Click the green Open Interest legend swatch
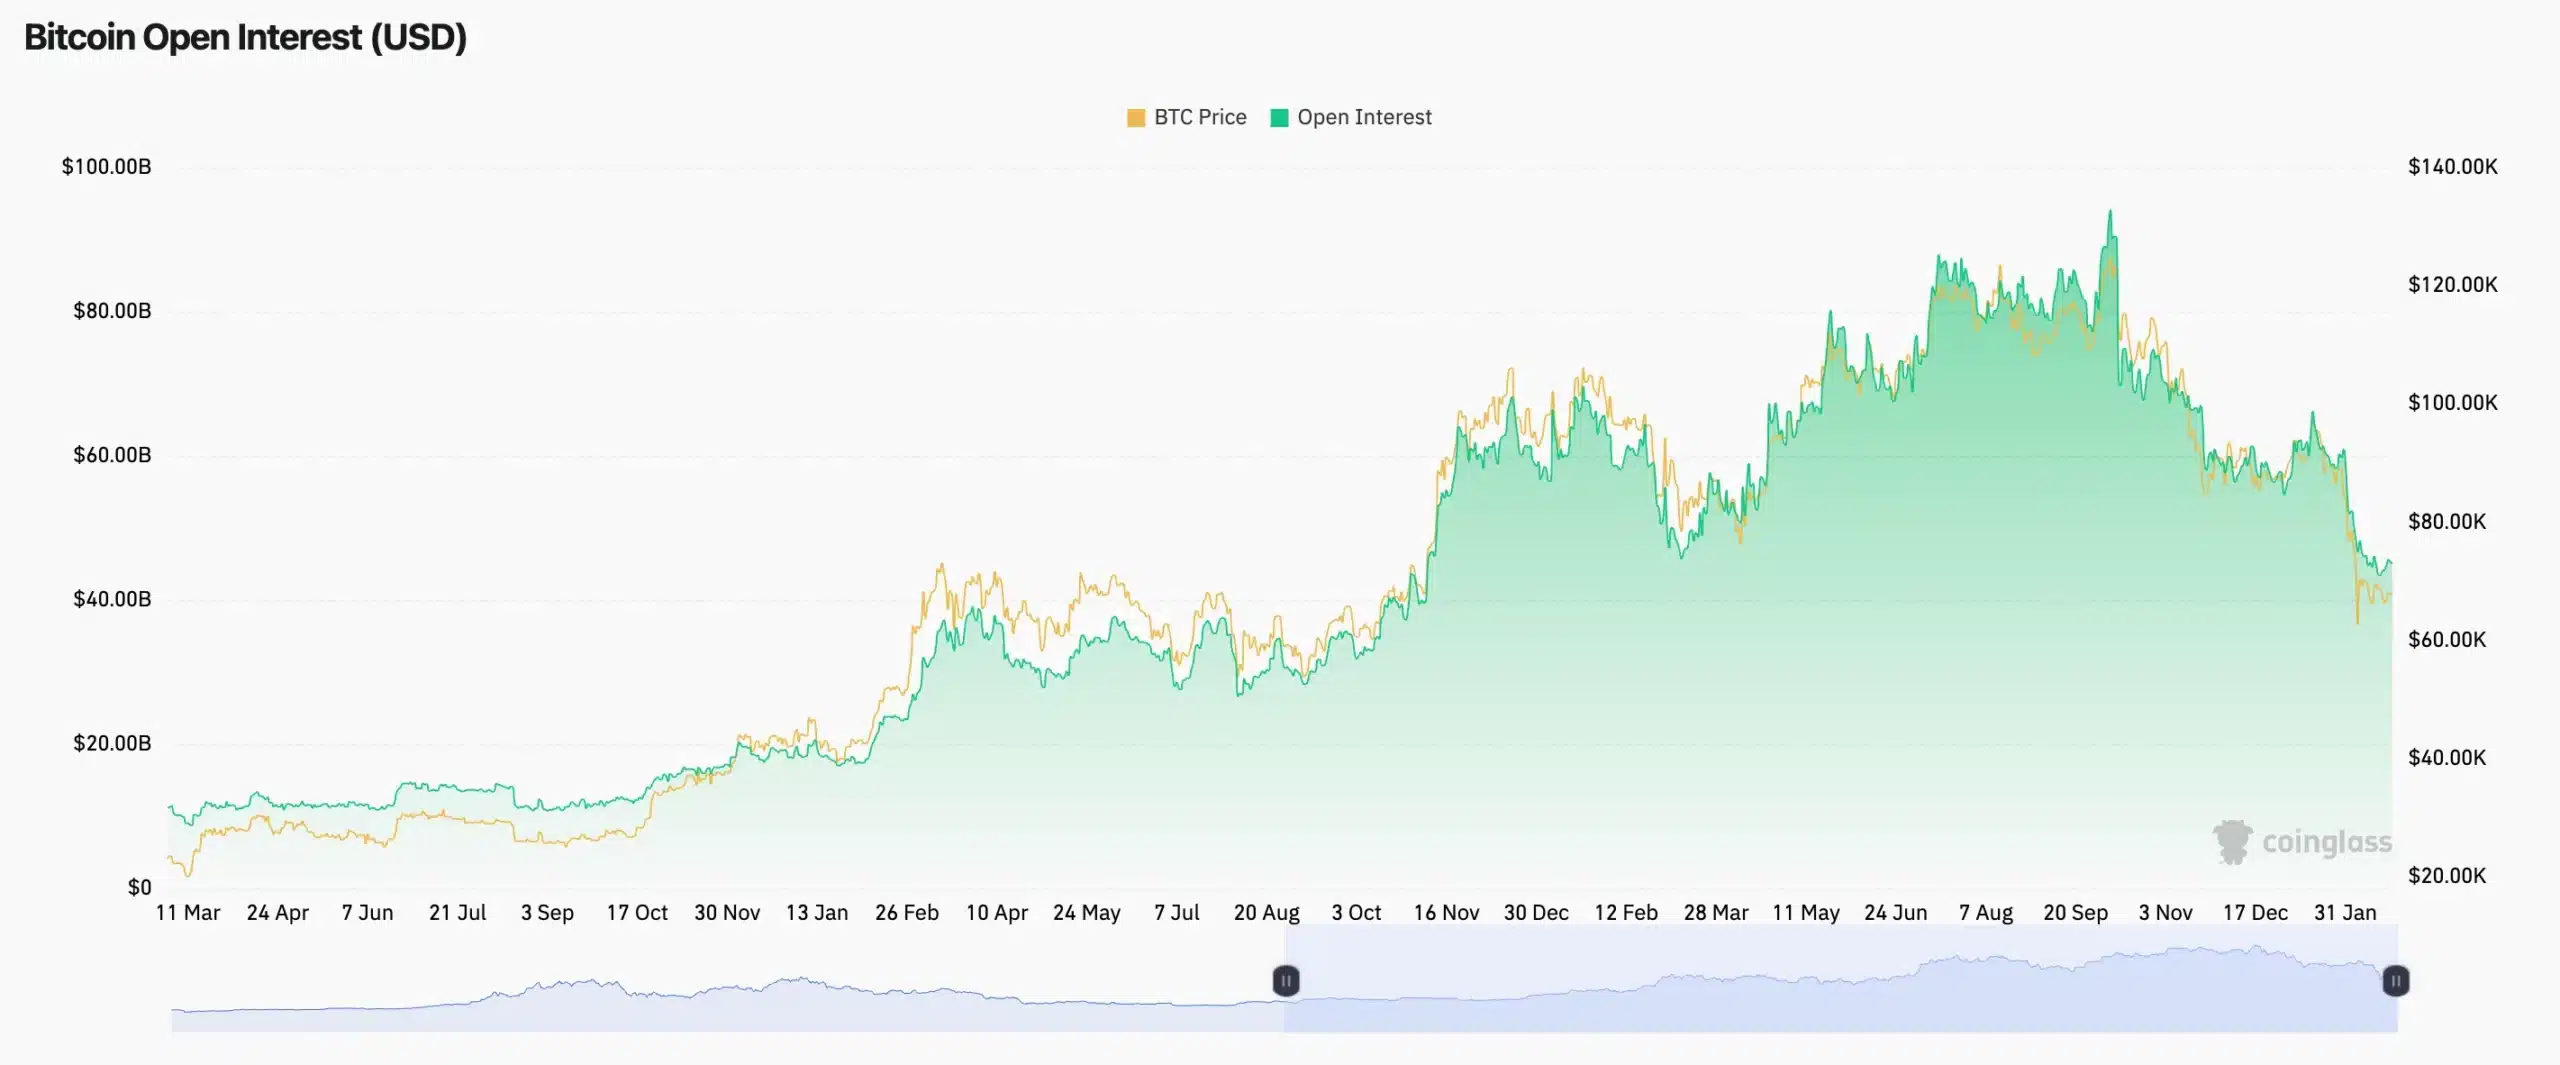This screenshot has width=2560, height=1065. click(1279, 118)
